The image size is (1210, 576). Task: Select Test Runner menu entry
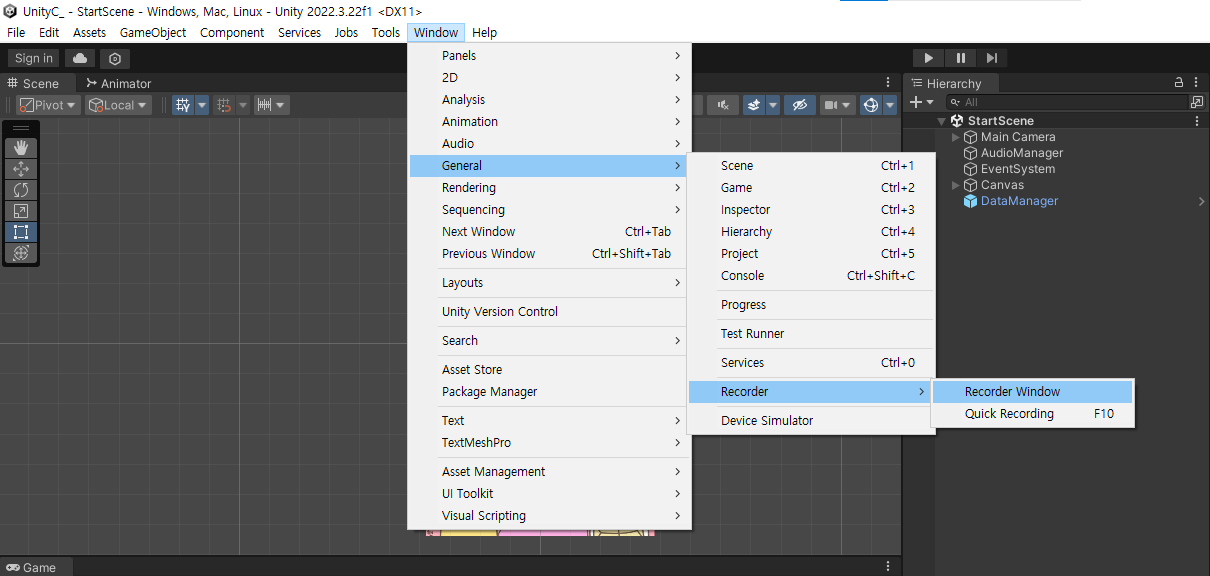(811, 334)
